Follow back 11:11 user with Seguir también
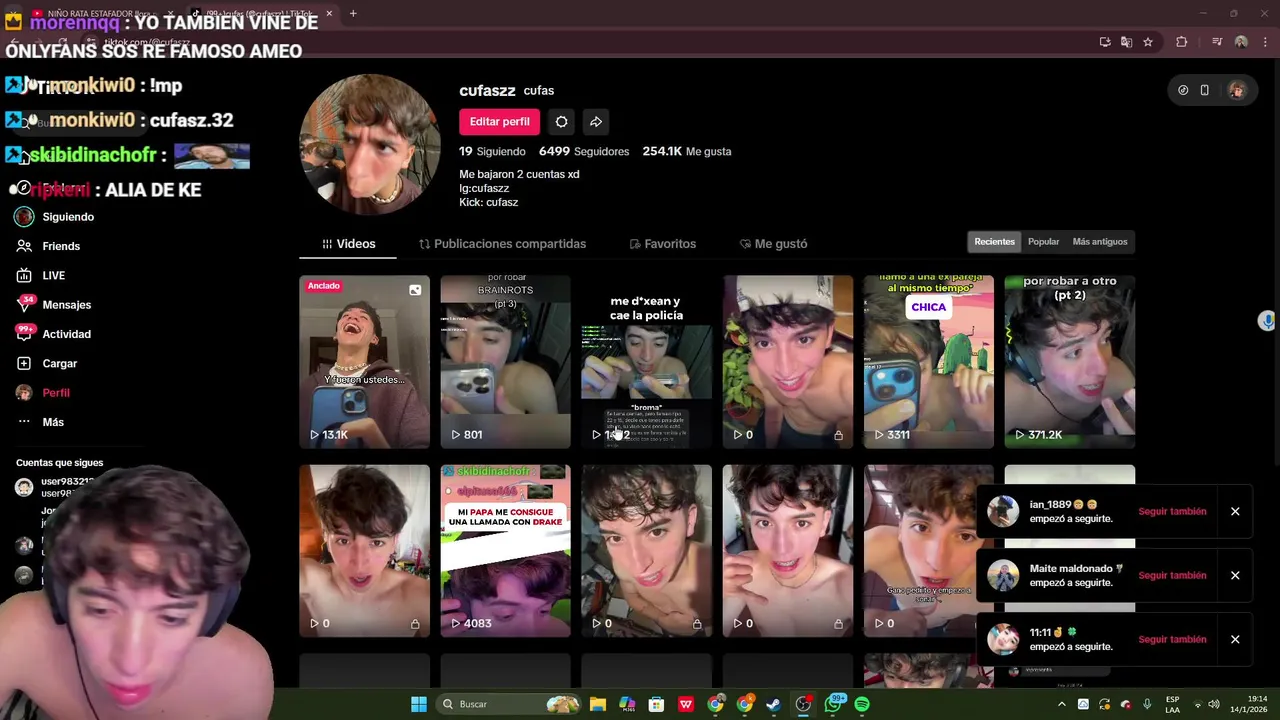The height and width of the screenshot is (720, 1280). point(1172,639)
